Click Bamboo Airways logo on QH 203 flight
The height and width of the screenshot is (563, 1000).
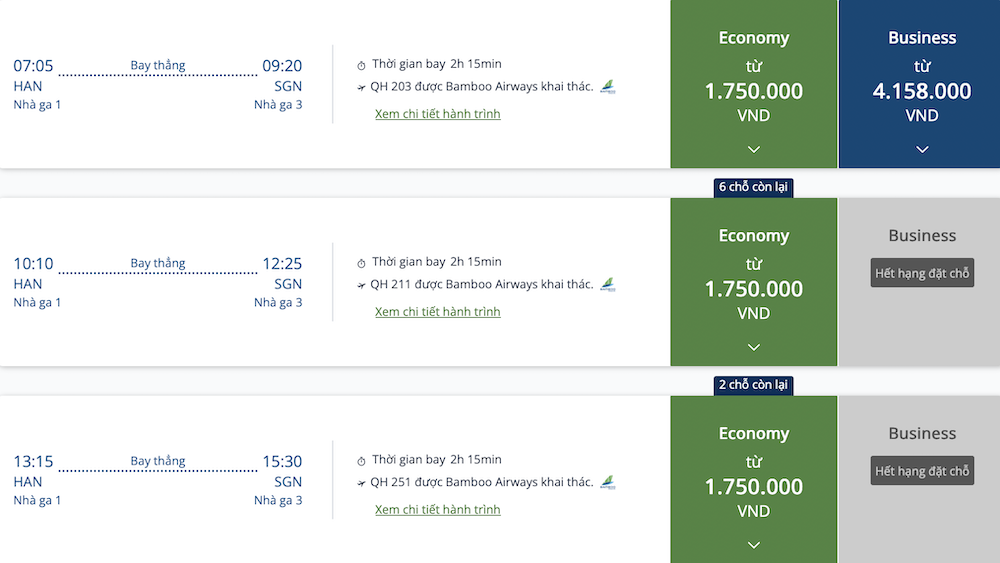(608, 87)
